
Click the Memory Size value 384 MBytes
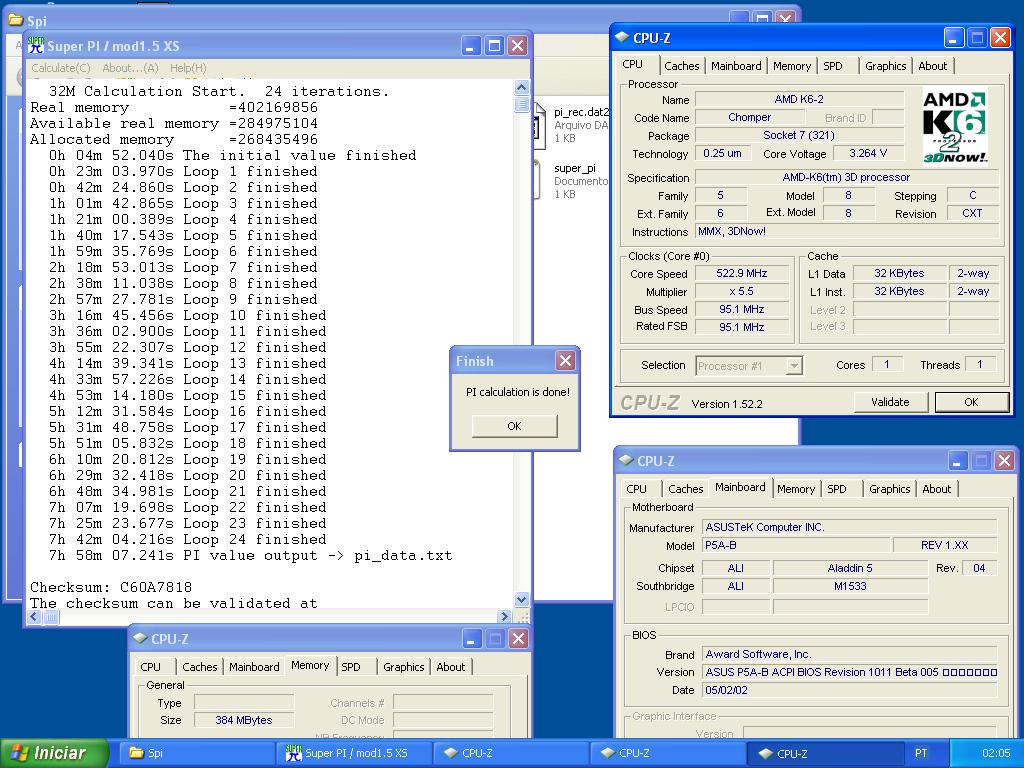(244, 720)
